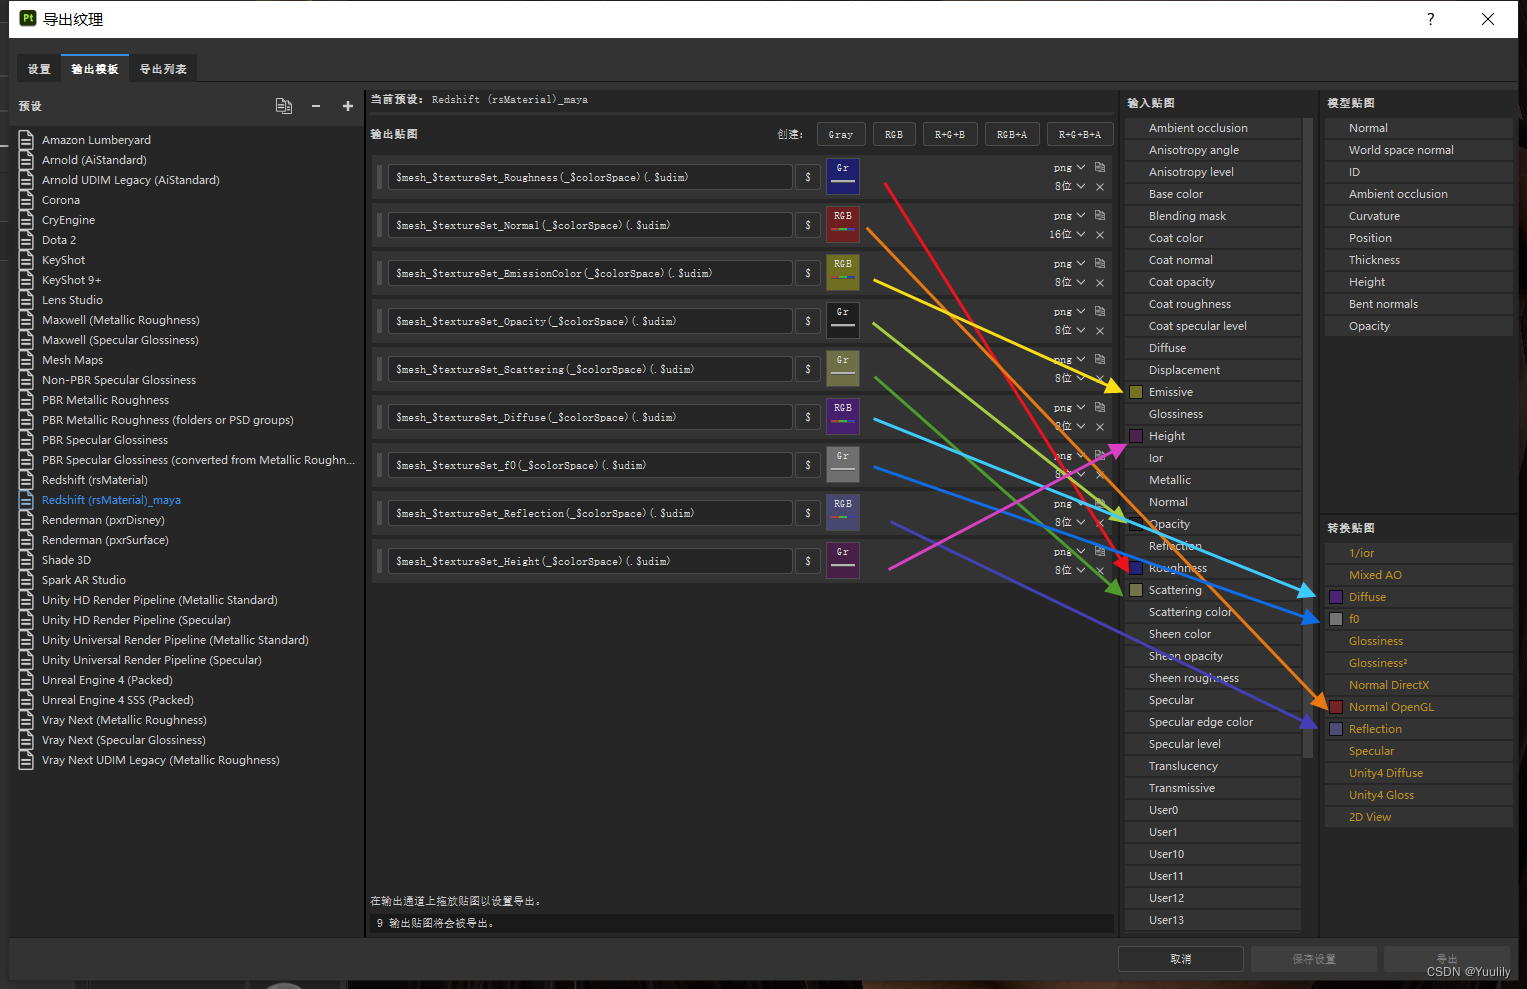
Task: Open the $ variable menu for the Scattering filename
Action: (x=808, y=369)
